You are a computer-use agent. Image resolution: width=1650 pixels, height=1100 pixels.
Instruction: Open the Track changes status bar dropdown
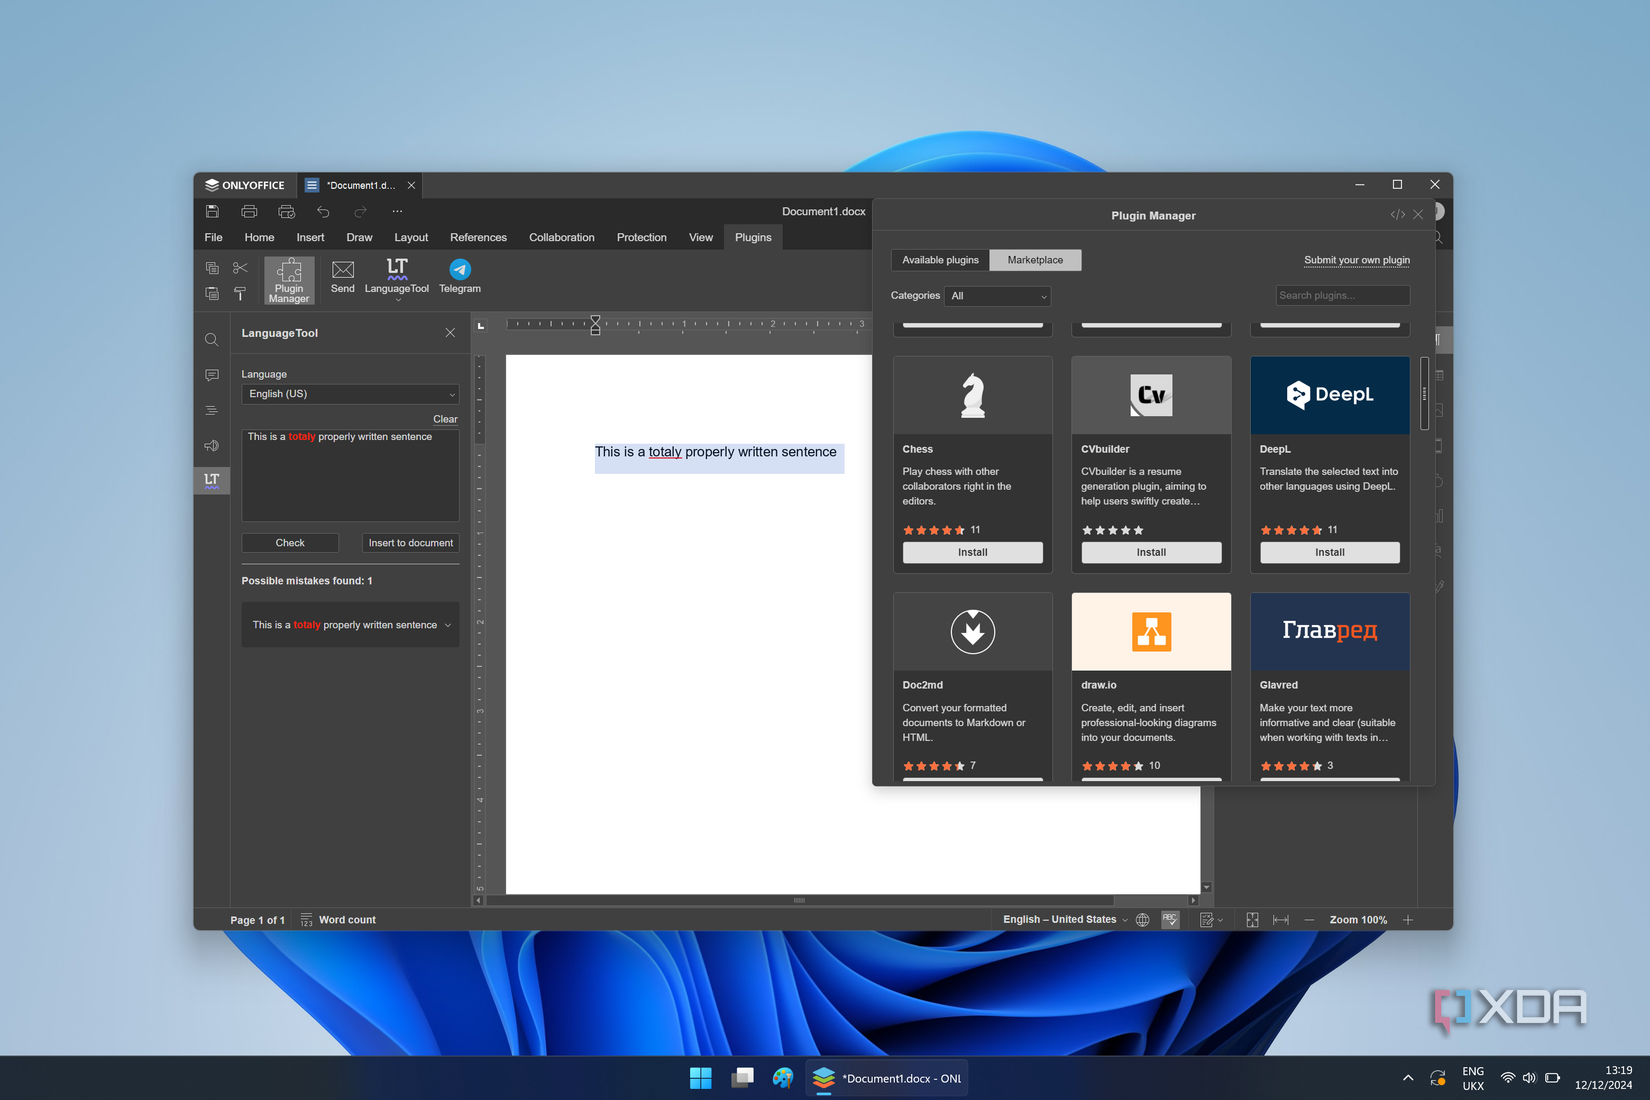1211,920
